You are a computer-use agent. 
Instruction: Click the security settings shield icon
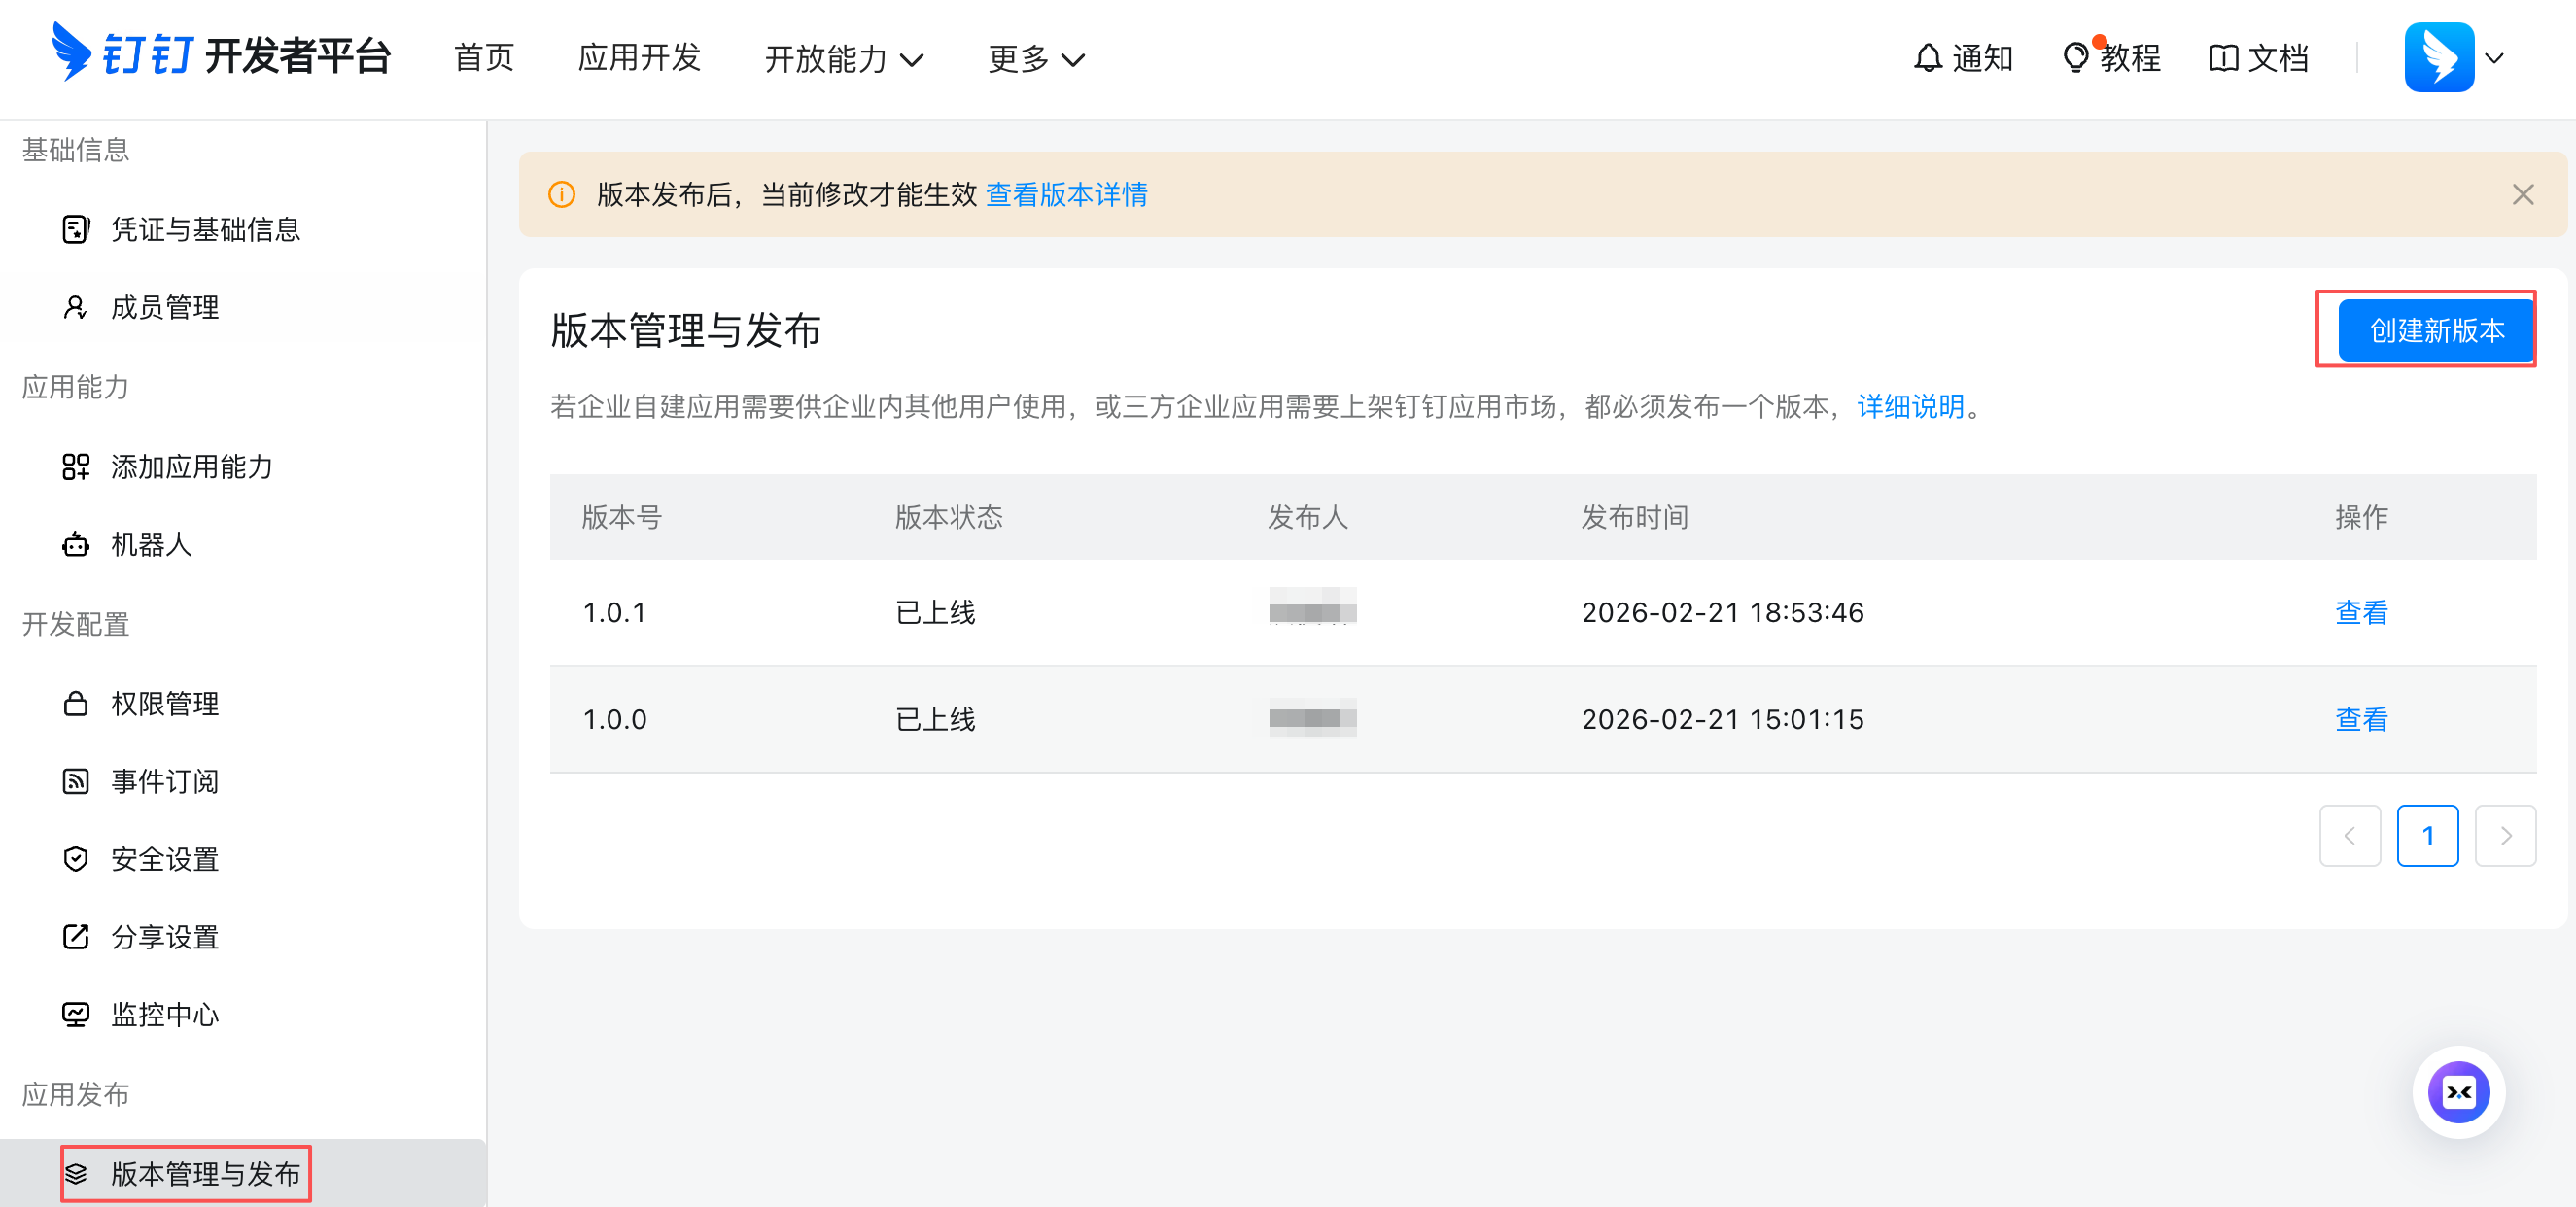pos(76,859)
